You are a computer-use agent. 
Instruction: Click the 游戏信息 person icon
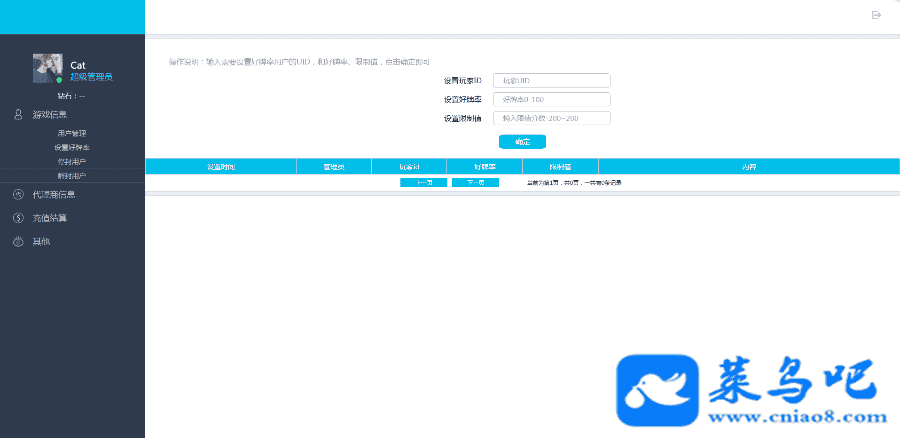(18, 115)
